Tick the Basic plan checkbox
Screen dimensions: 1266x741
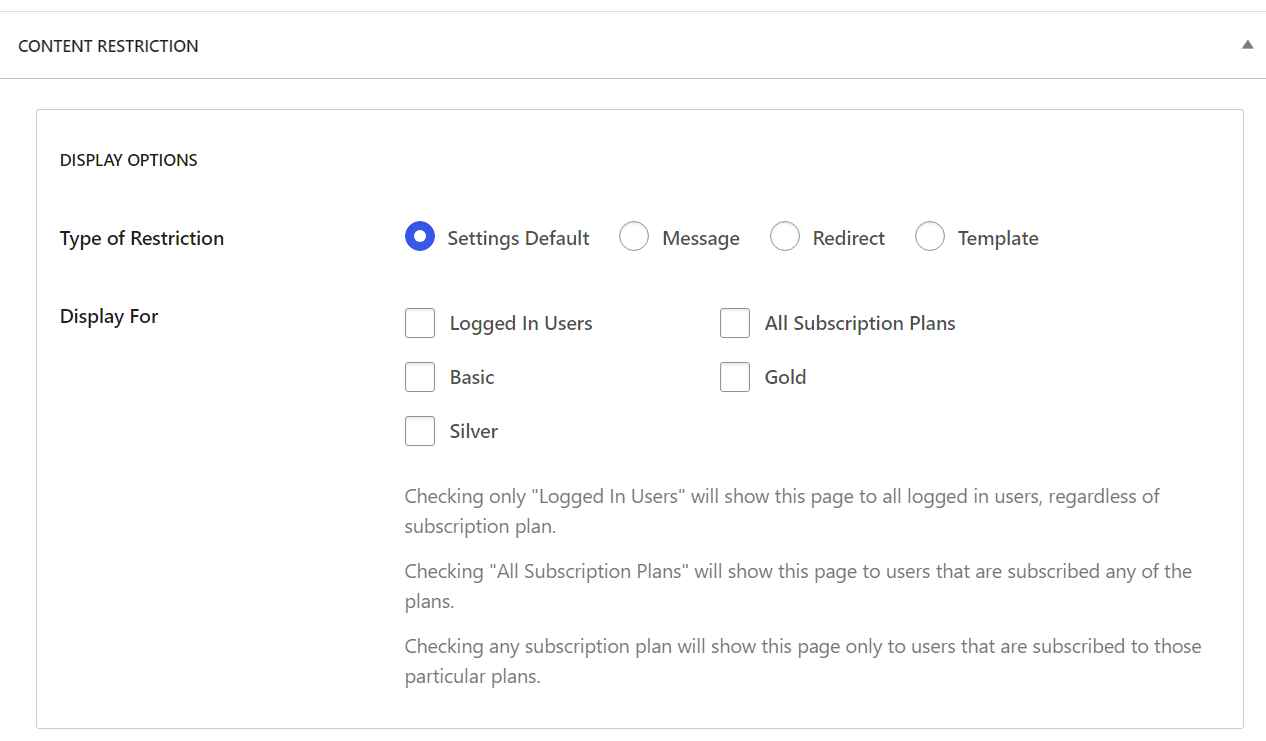(420, 377)
